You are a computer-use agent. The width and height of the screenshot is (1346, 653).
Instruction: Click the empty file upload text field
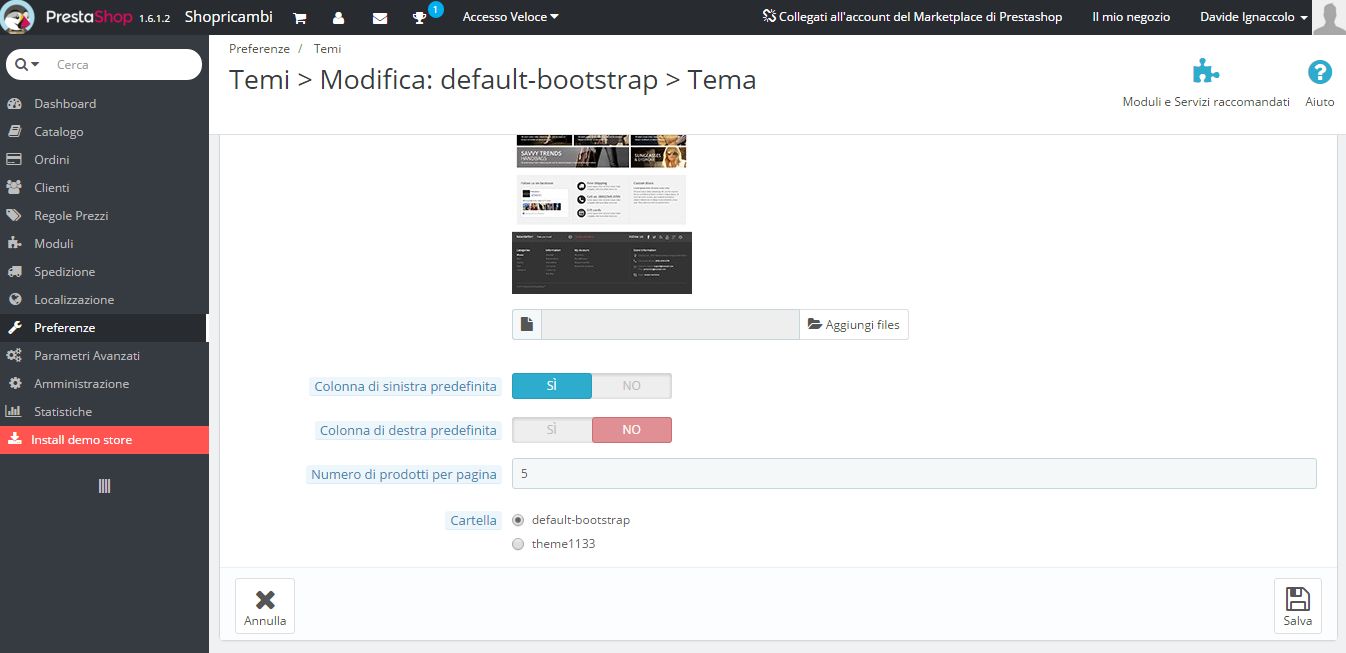pos(670,325)
